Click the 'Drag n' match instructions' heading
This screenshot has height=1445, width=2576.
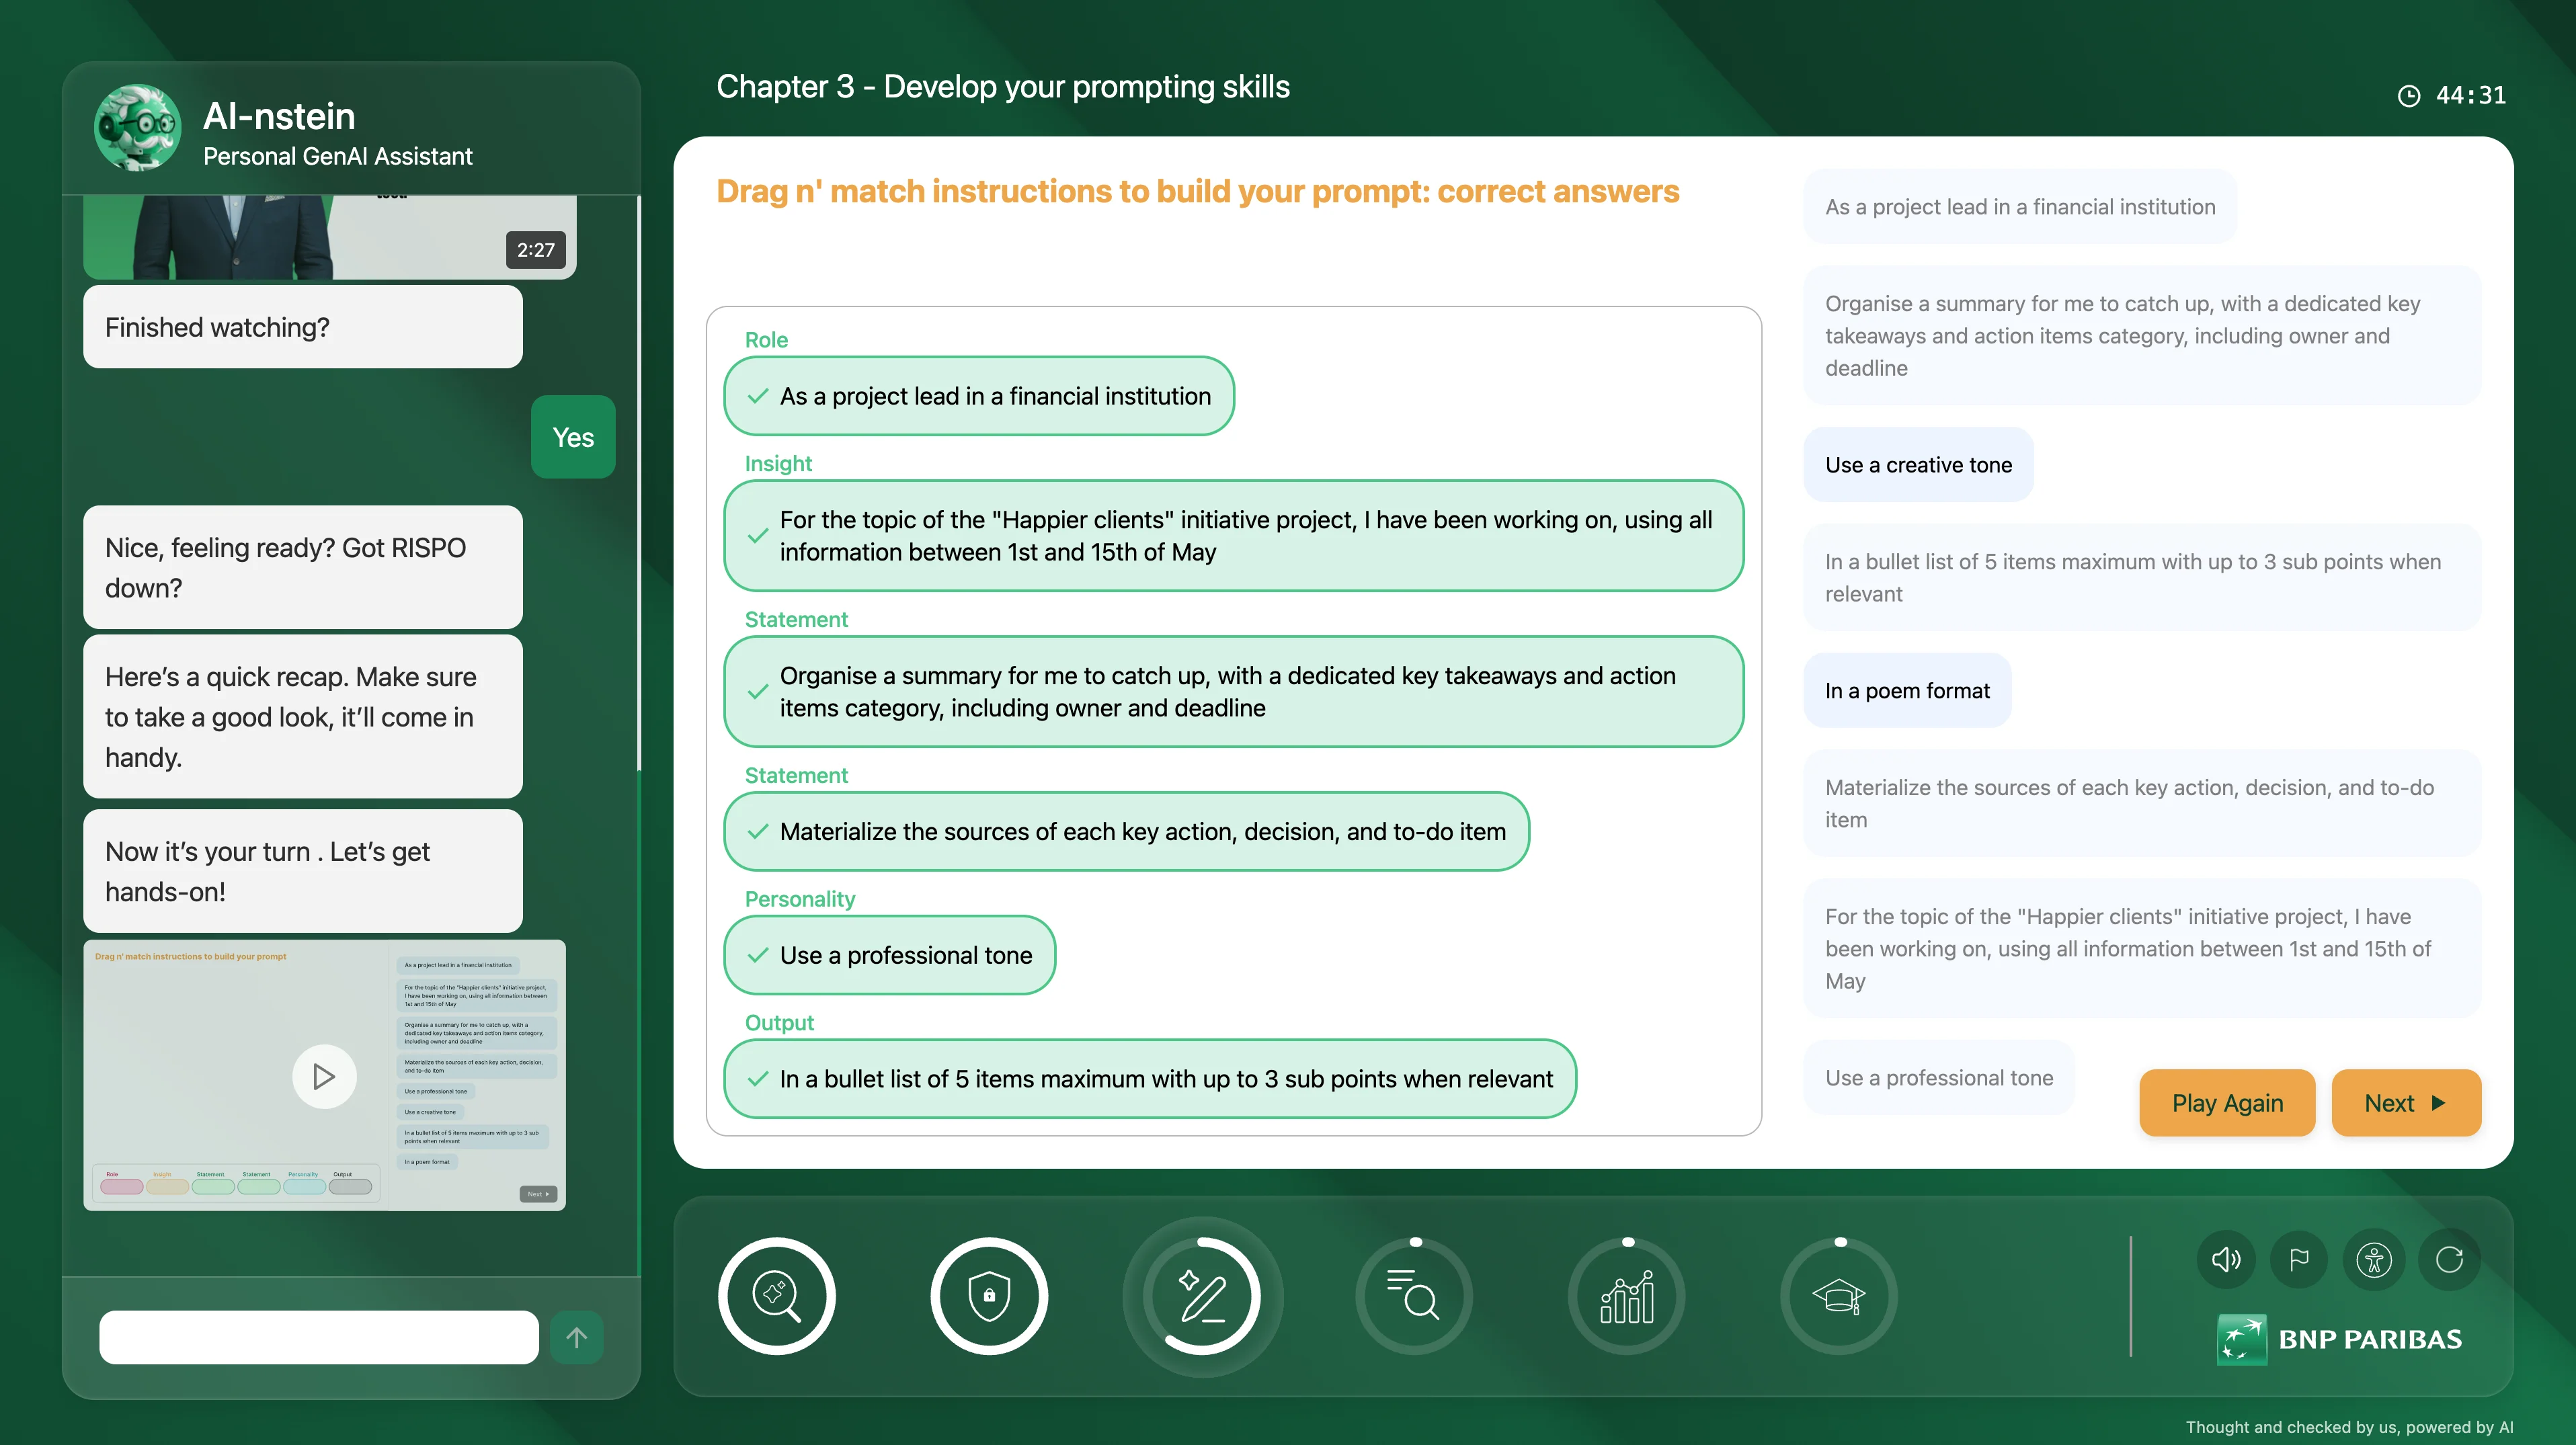[x=1198, y=191]
